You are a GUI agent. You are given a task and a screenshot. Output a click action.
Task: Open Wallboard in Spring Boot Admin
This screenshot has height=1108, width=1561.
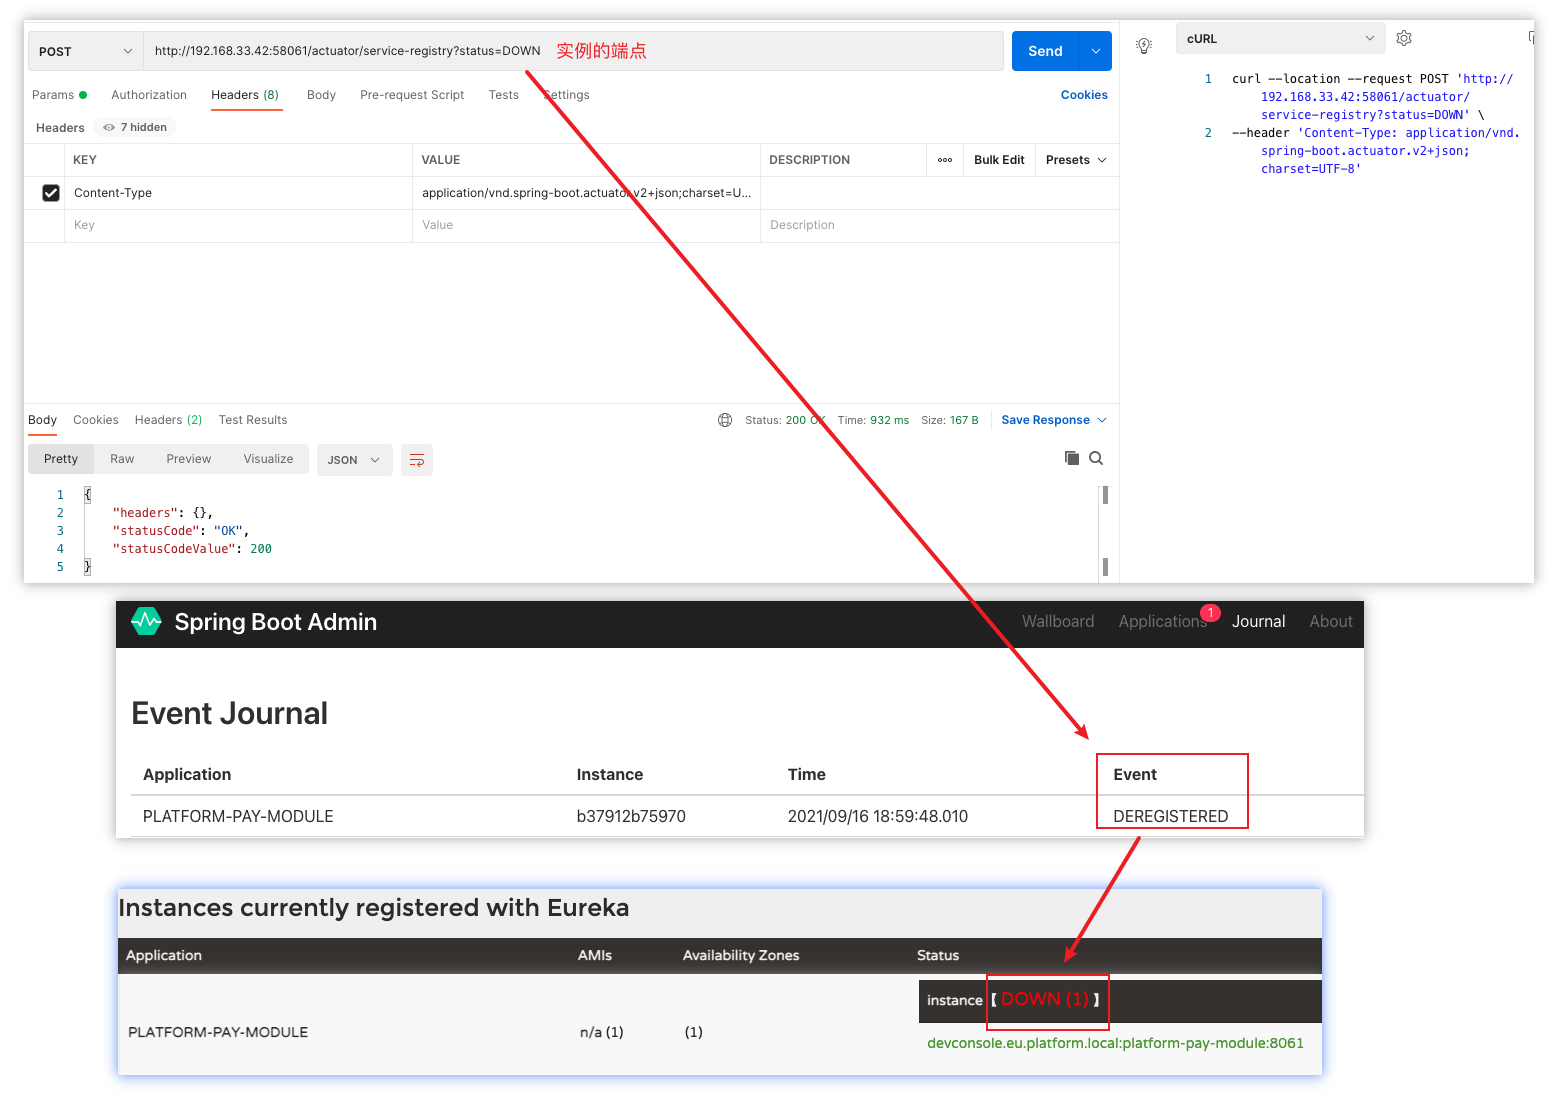[x=1058, y=621]
